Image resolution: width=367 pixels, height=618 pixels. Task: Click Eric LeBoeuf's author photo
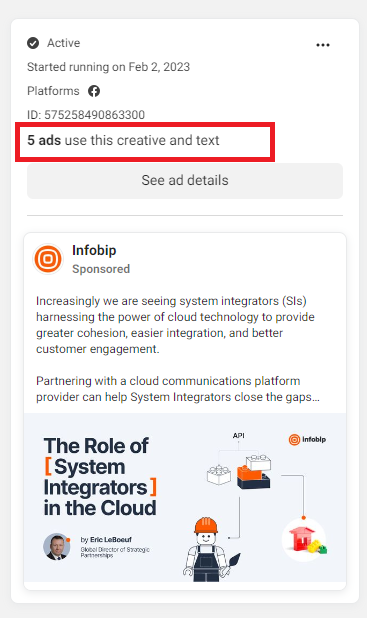[56, 547]
